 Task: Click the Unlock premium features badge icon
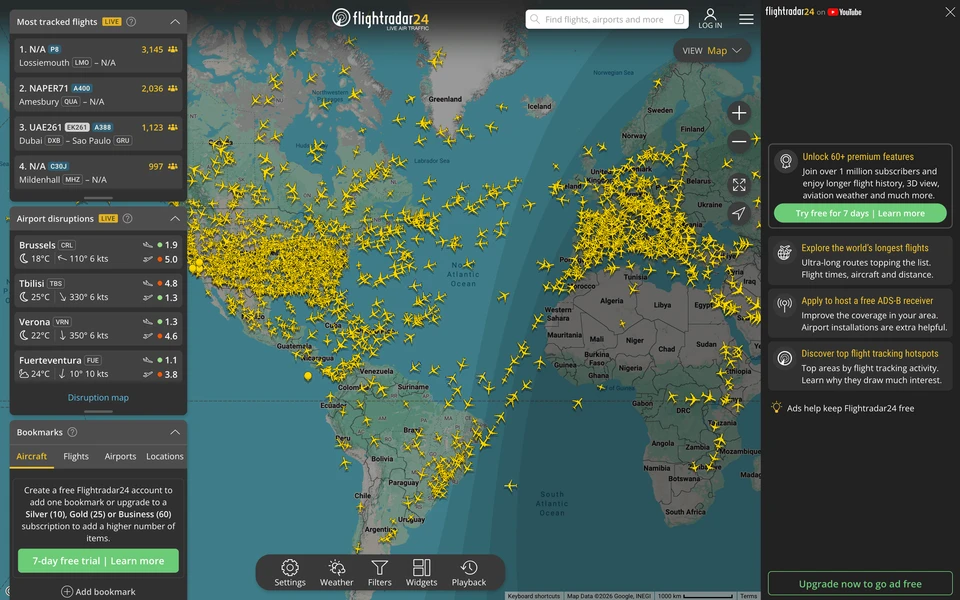pos(786,161)
